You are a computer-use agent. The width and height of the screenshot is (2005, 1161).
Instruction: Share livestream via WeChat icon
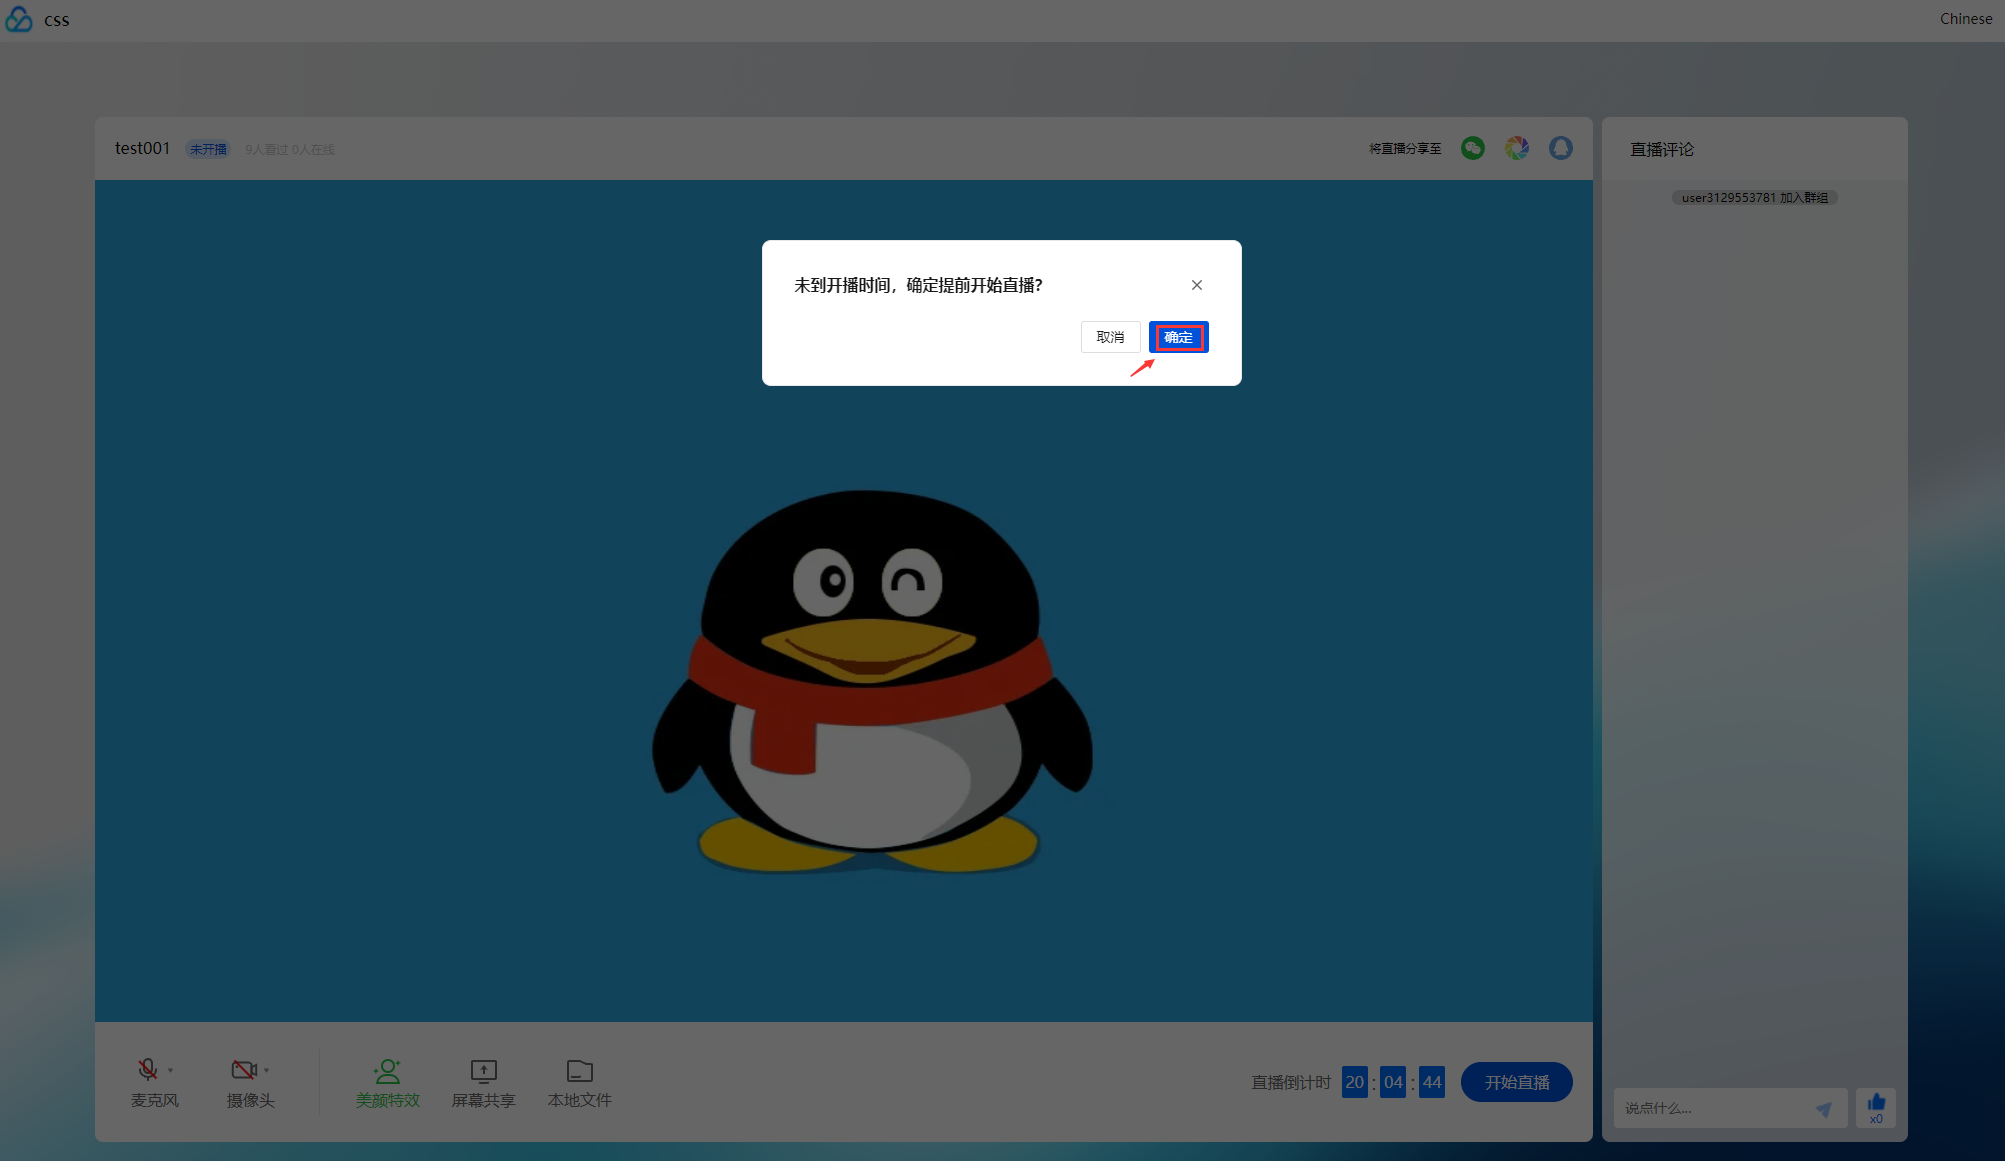(x=1473, y=148)
